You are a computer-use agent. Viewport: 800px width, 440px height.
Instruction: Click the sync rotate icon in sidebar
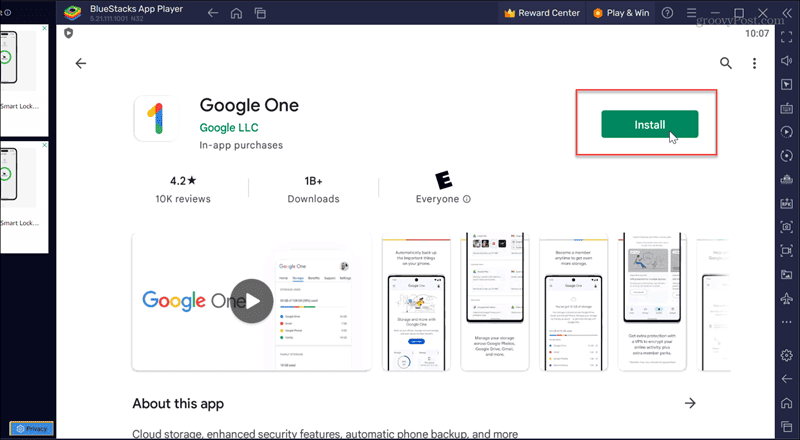click(787, 156)
